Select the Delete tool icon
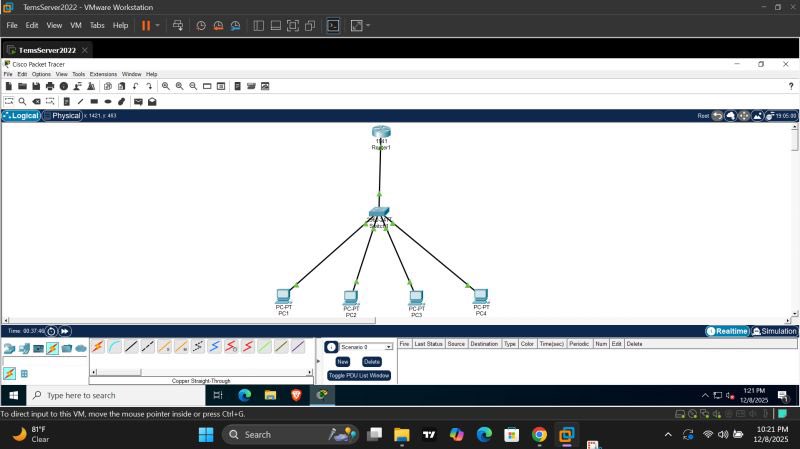 (x=36, y=102)
